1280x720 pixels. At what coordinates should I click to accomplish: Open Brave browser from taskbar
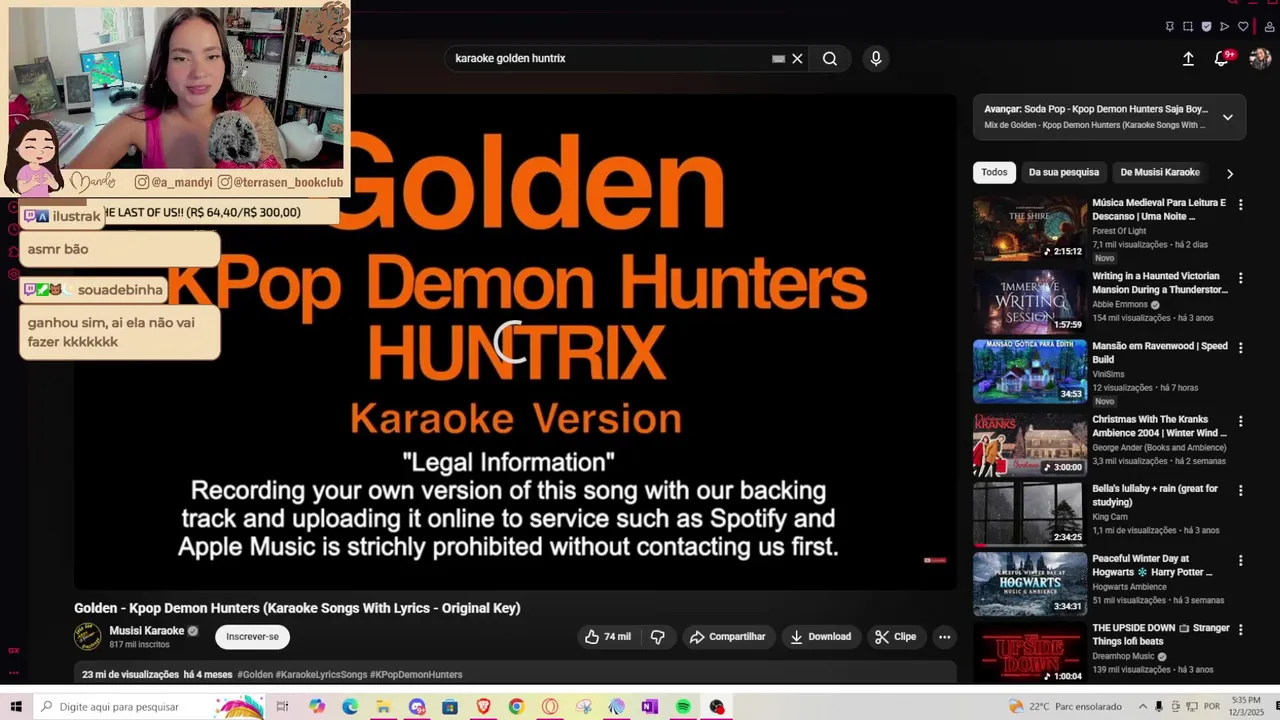click(483, 707)
